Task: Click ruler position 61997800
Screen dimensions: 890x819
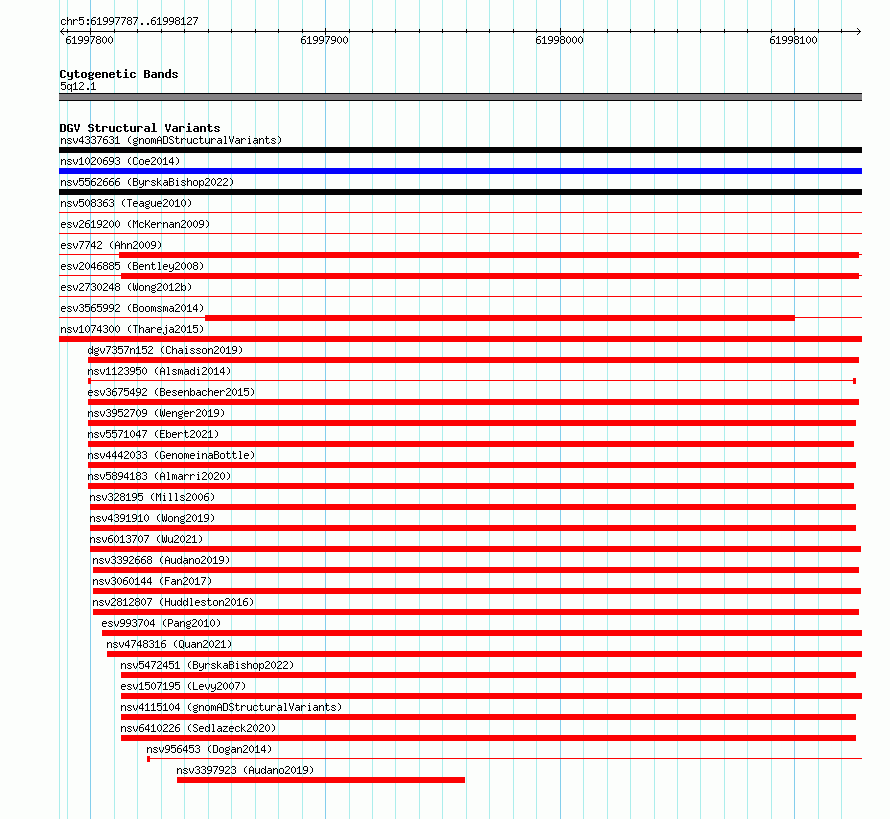Action: click(x=89, y=40)
